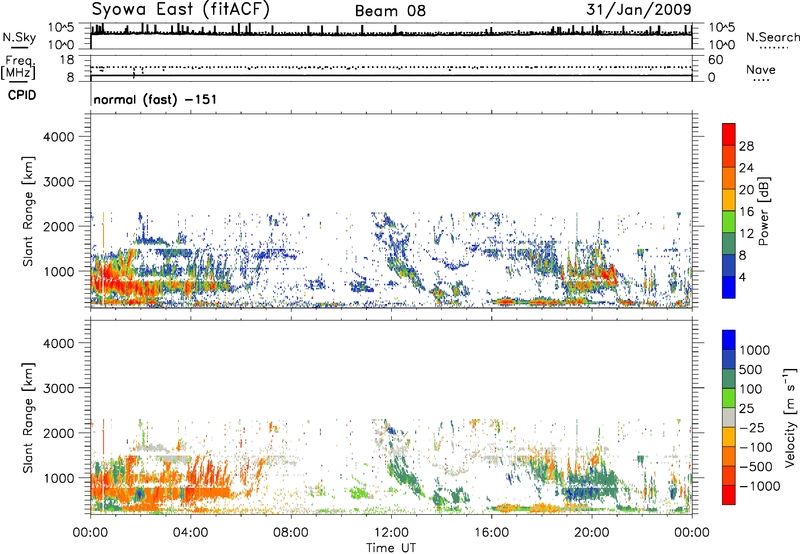Click the '500' tick on velocity colorbar
Screen dimensions: 800x554
[750, 369]
